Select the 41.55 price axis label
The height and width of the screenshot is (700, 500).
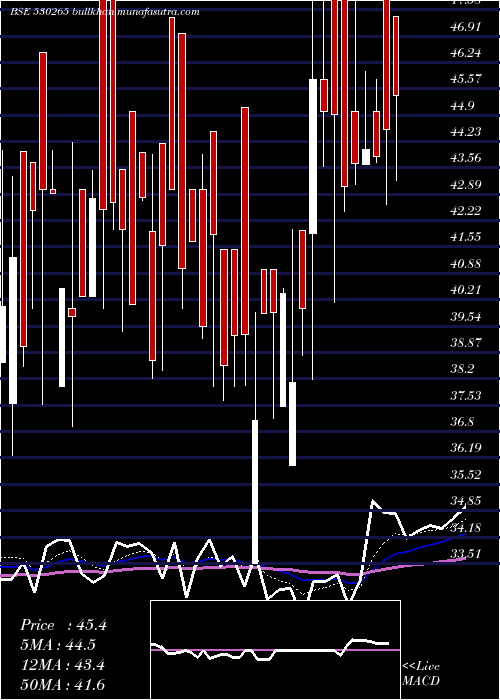pos(466,237)
